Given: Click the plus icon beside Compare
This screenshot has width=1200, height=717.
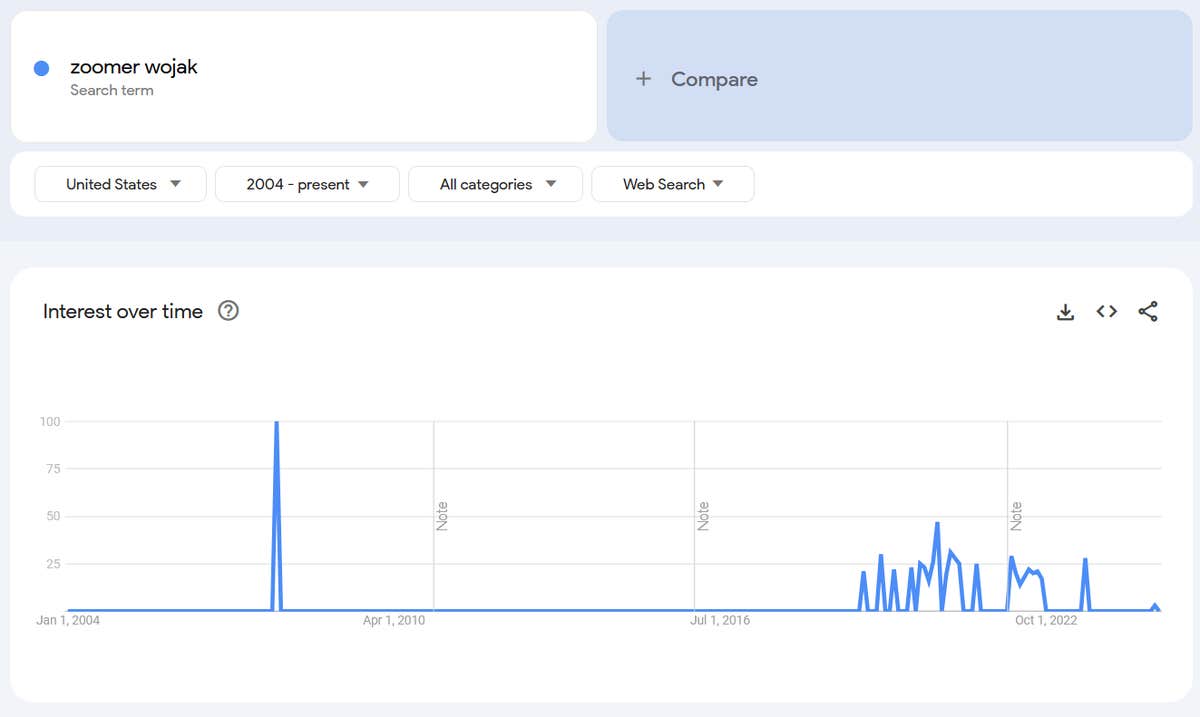Looking at the screenshot, I should click(643, 79).
